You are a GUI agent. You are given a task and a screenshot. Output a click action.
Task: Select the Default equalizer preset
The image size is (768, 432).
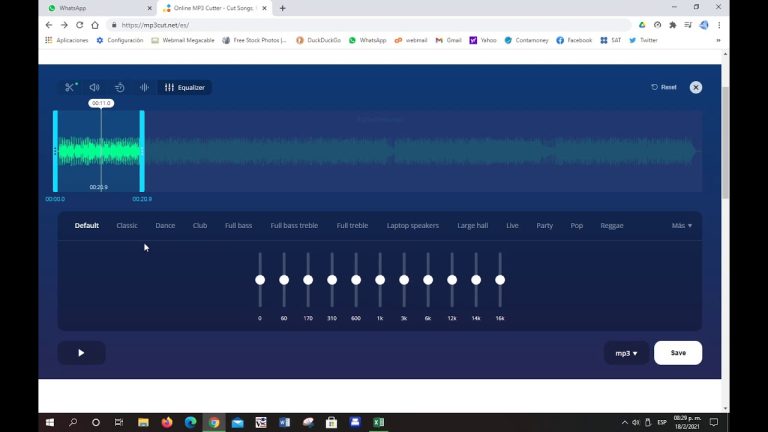tap(87, 226)
